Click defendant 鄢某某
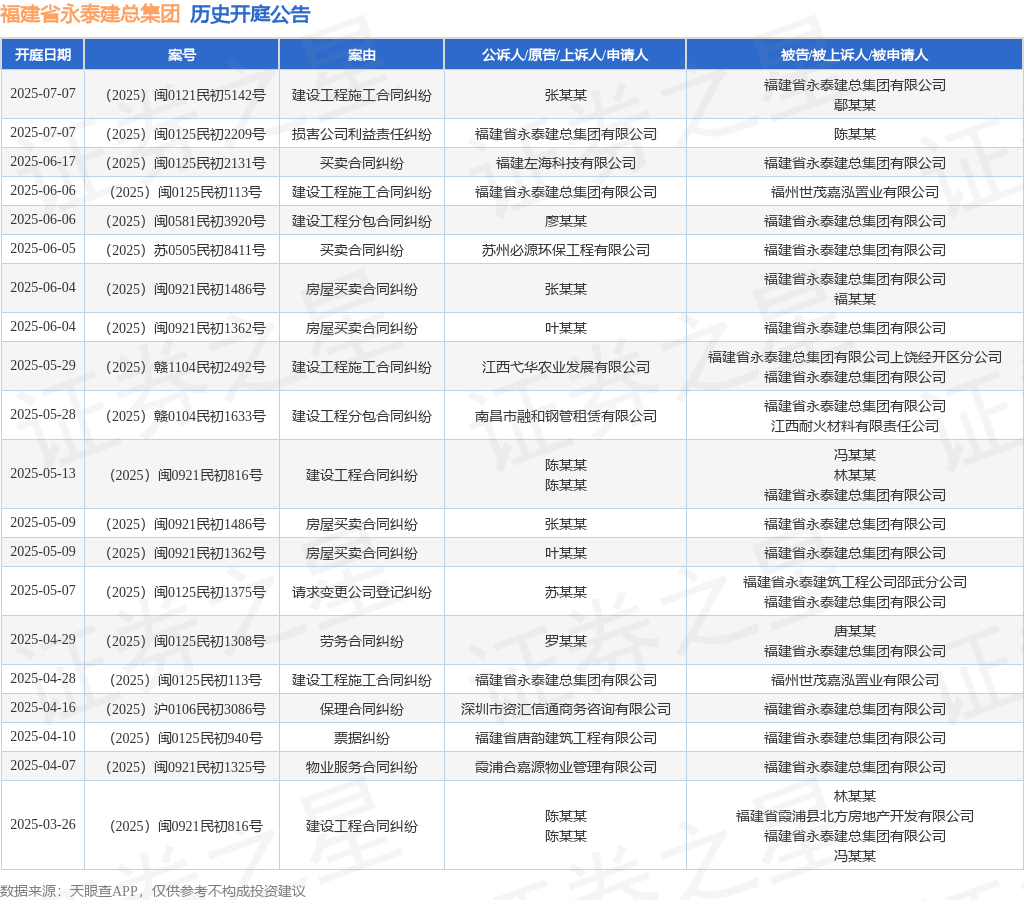The width and height of the screenshot is (1024, 900). point(855,105)
